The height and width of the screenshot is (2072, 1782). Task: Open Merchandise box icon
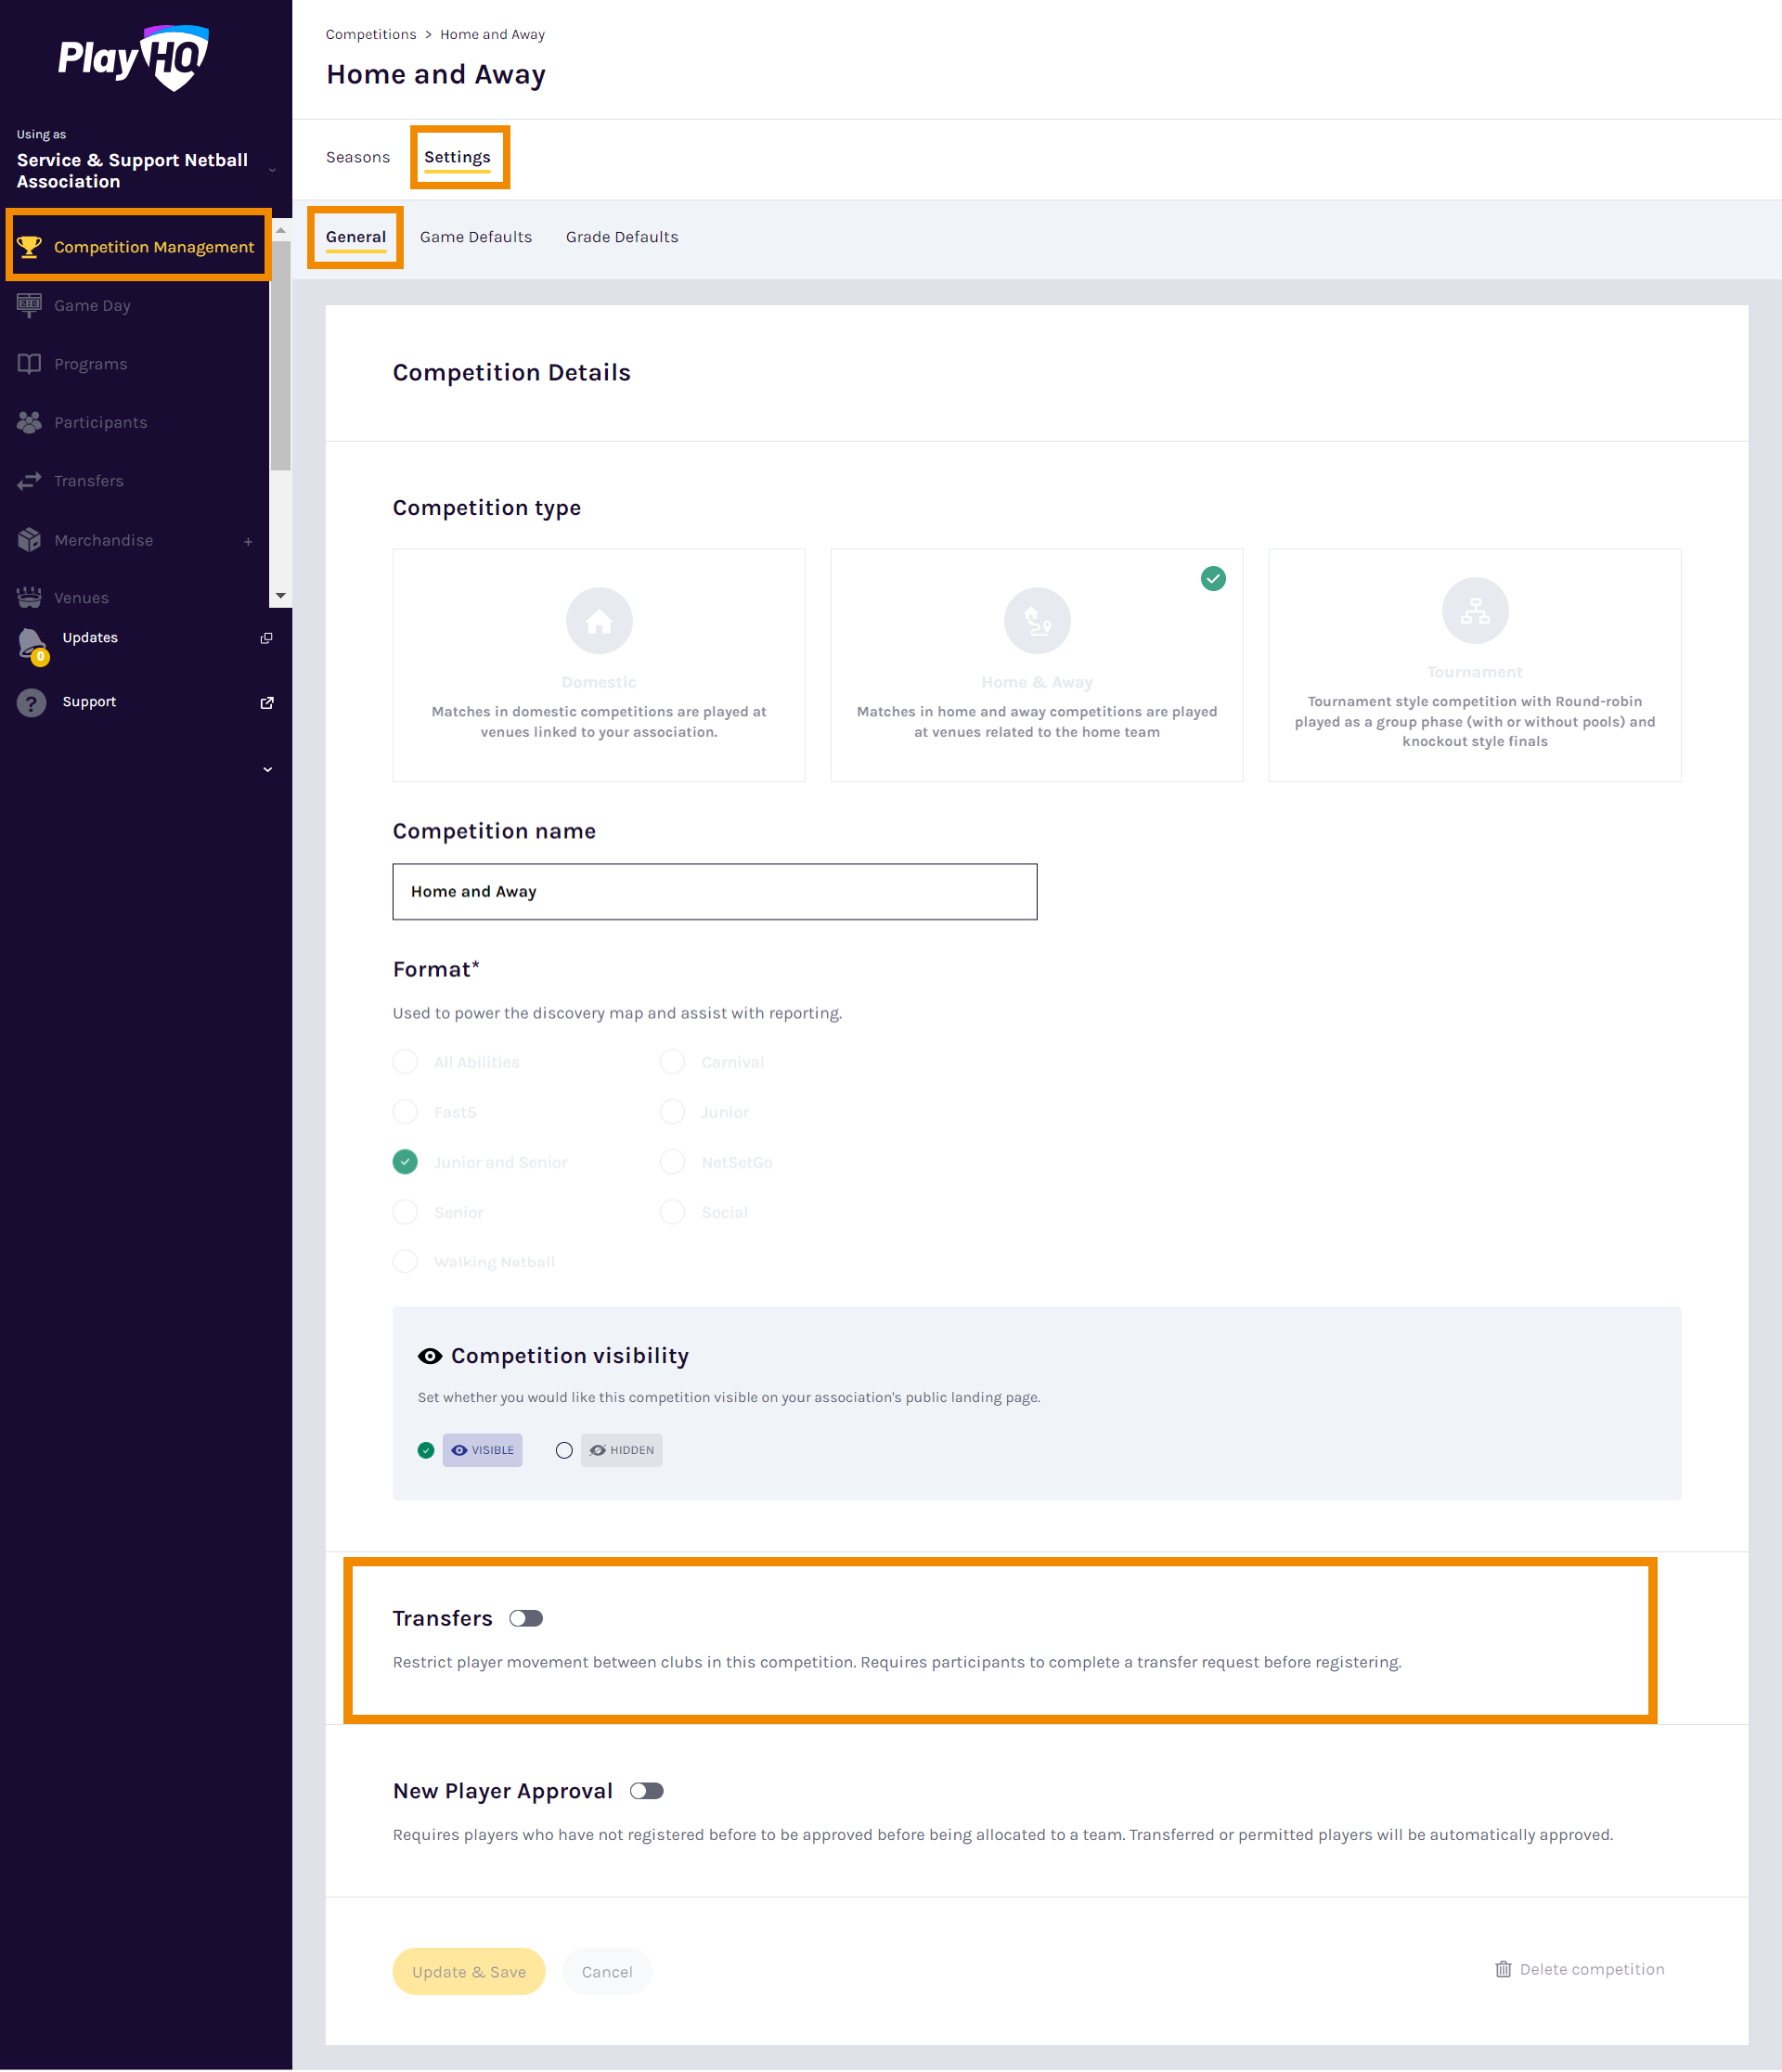pyautogui.click(x=30, y=540)
